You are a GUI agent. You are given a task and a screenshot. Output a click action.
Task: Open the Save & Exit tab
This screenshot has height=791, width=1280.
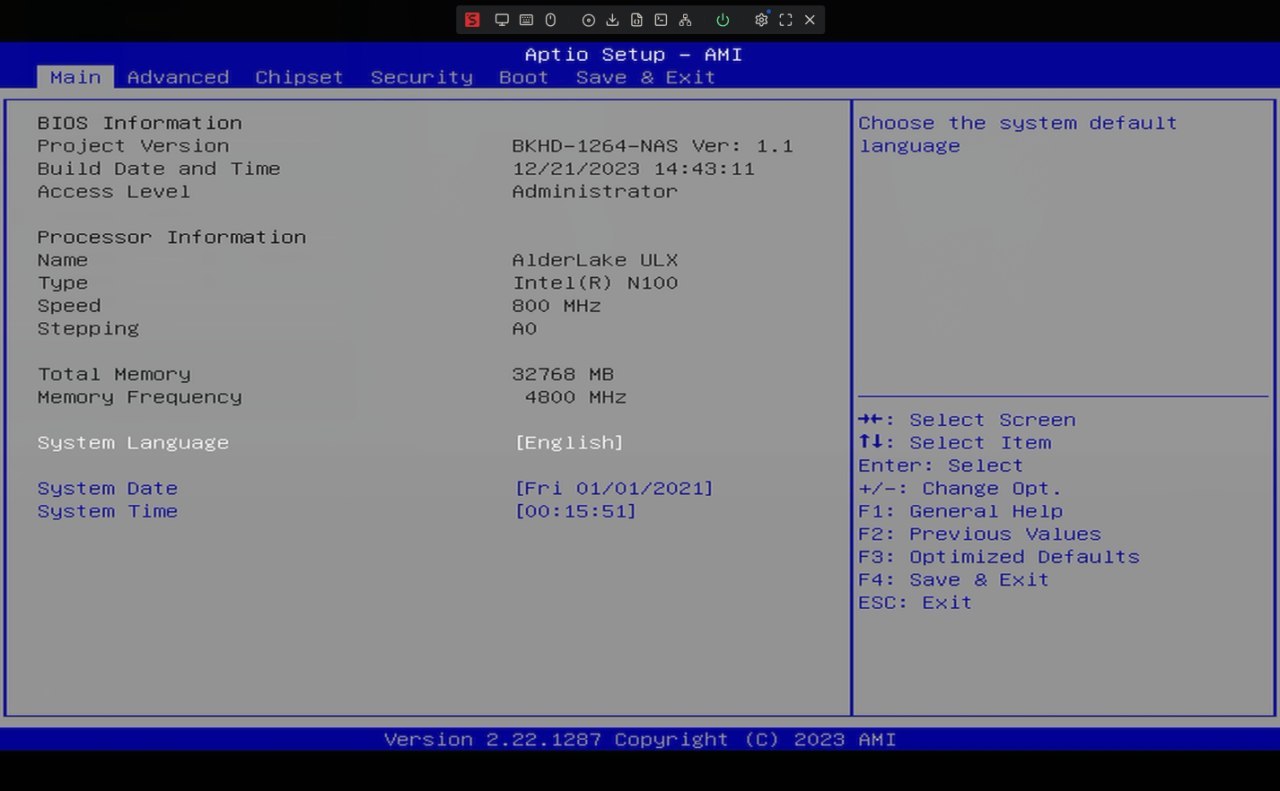coord(645,77)
